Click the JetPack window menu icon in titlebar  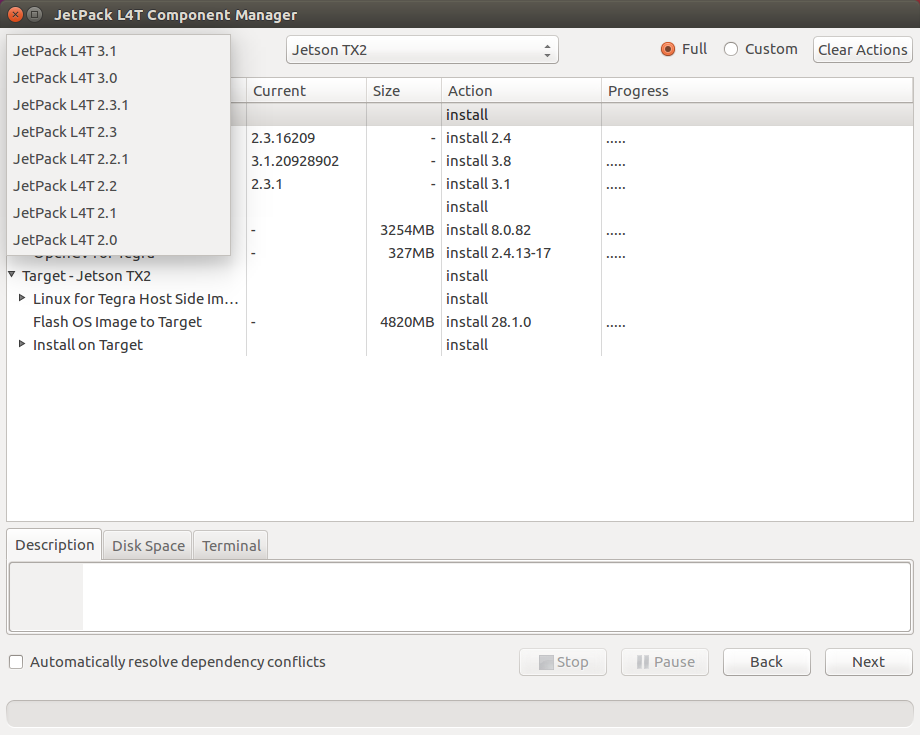pyautogui.click(x=34, y=14)
